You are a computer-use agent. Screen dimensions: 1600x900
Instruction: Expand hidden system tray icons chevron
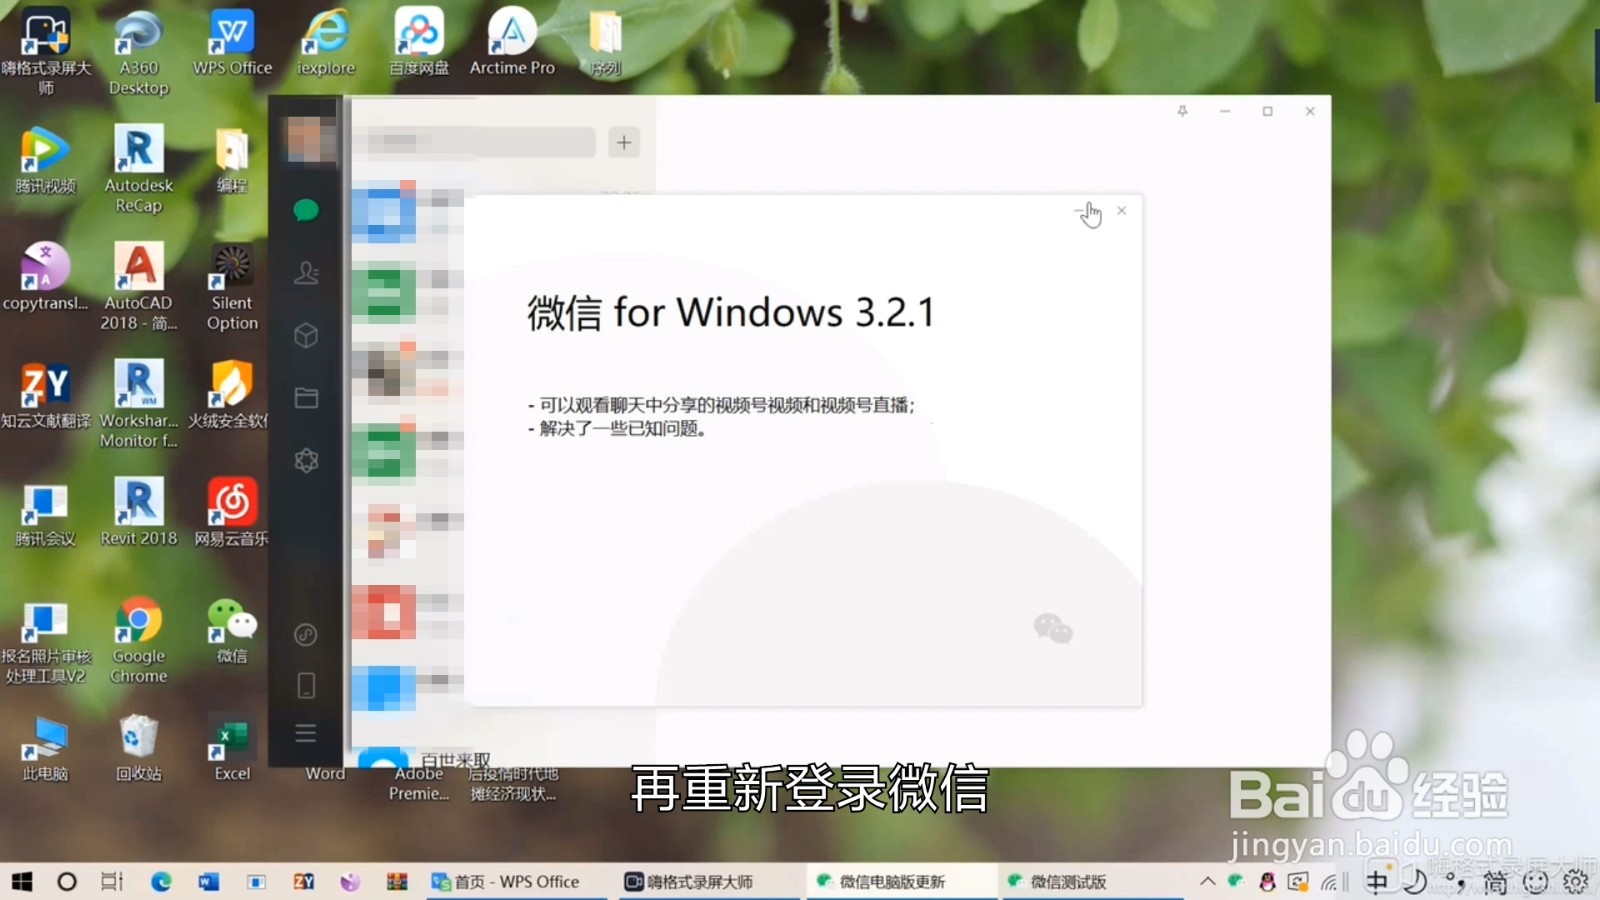coord(1207,882)
